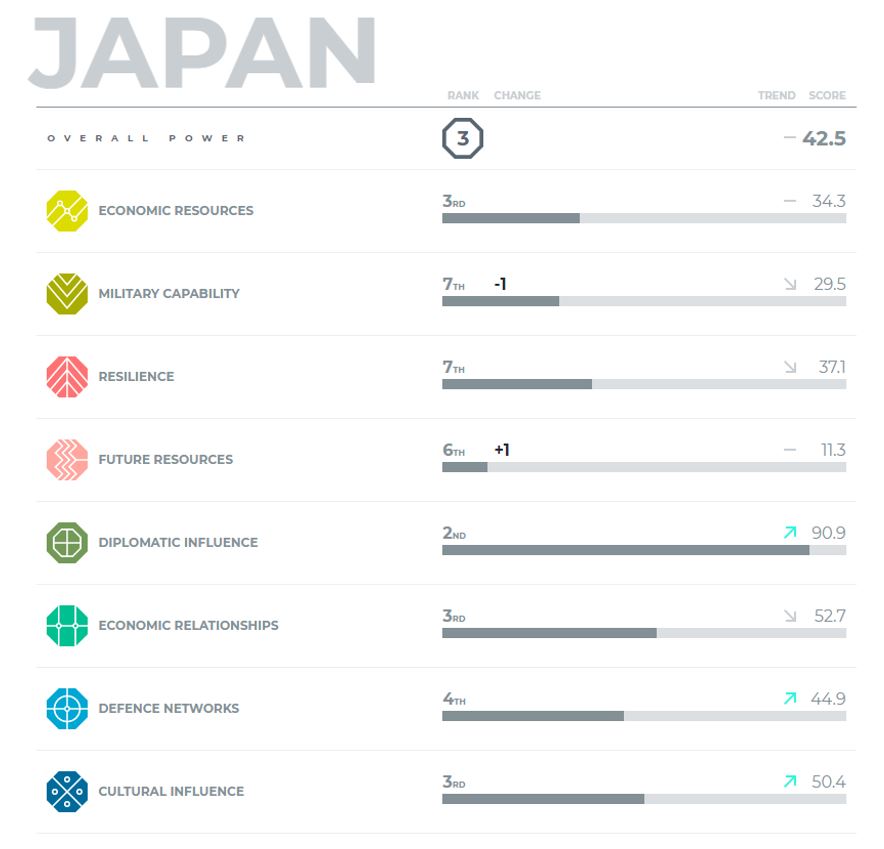Viewport: 884px width, 849px height.
Task: Select the blue Defence Networks icon
Action: coord(67,708)
